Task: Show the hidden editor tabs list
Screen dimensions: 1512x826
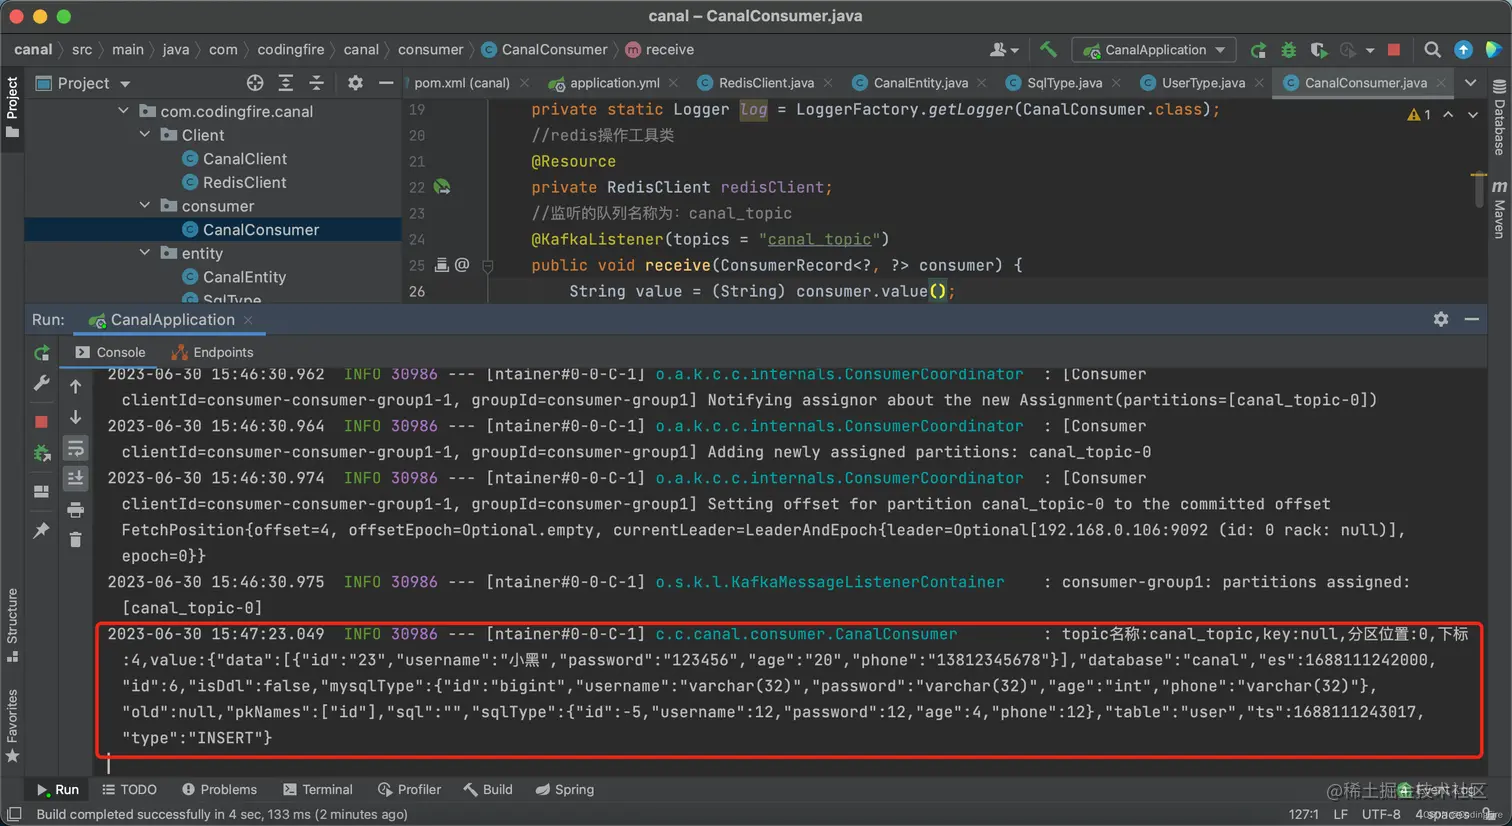Action: pyautogui.click(x=1470, y=83)
